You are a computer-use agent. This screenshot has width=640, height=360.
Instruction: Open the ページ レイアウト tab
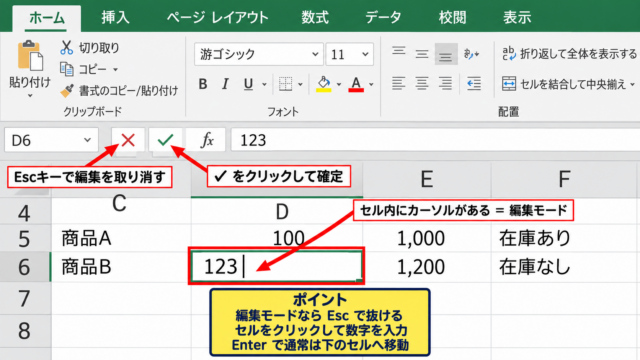pos(218,18)
